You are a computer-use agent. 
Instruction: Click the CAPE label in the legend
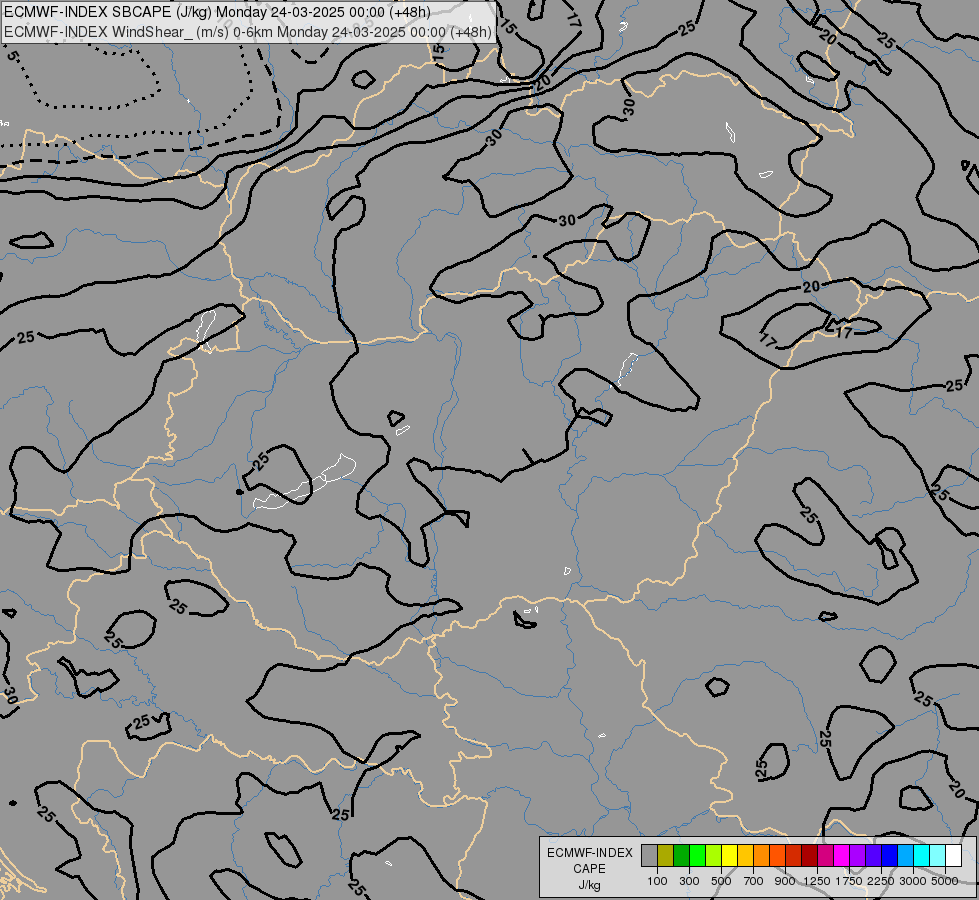(589, 869)
